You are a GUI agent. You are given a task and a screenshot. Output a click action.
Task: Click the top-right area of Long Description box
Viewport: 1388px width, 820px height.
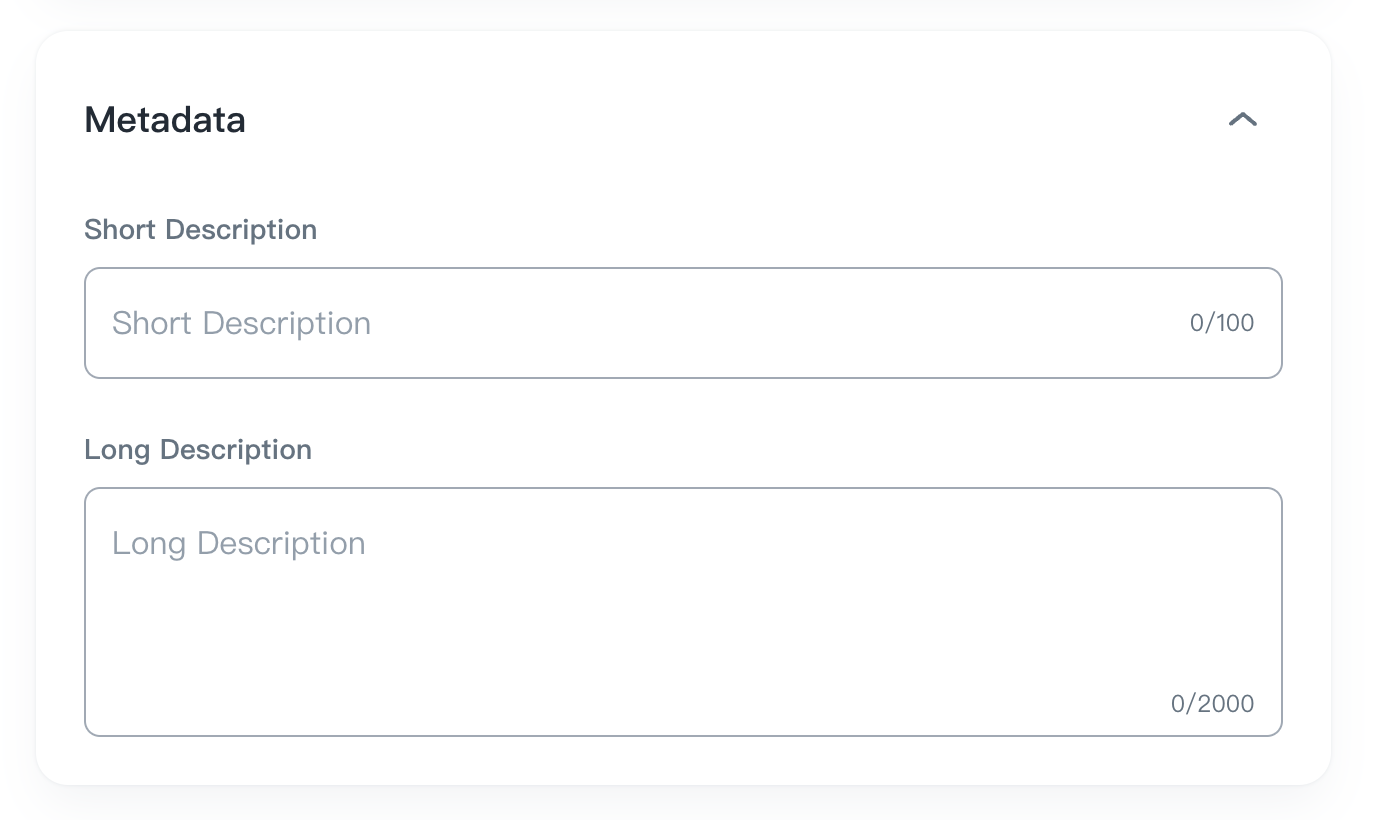point(1200,530)
